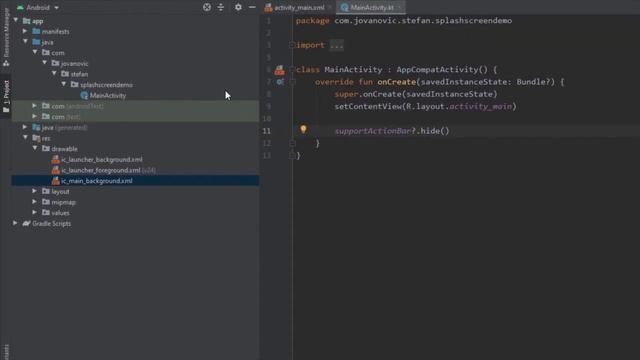Screen dimensions: 640x360
Task: Click the drawable folder icon
Action: click(46, 149)
